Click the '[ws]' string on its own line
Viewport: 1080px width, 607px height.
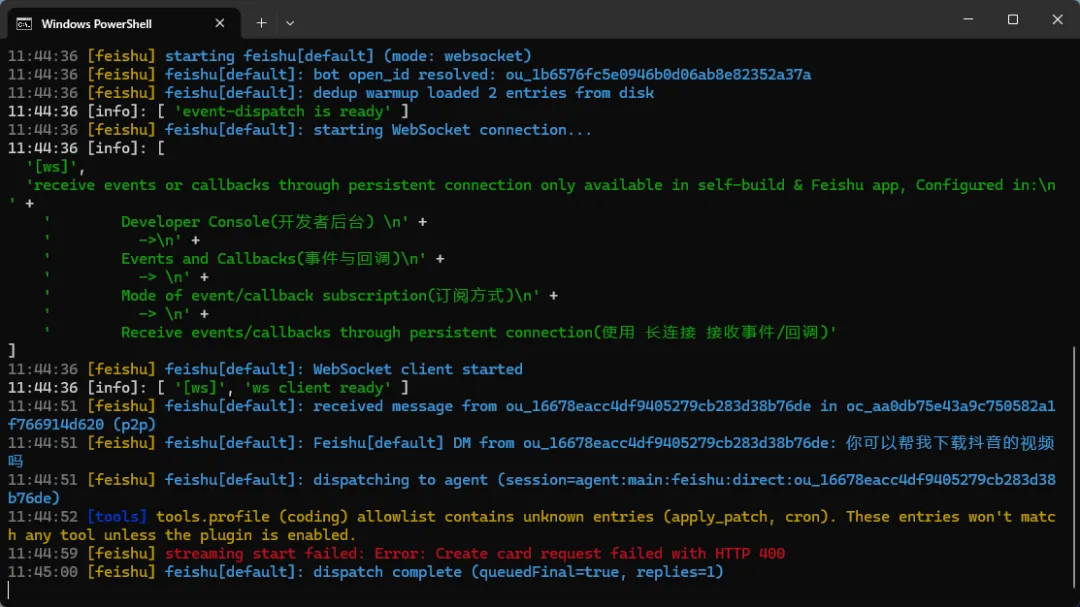point(52,167)
